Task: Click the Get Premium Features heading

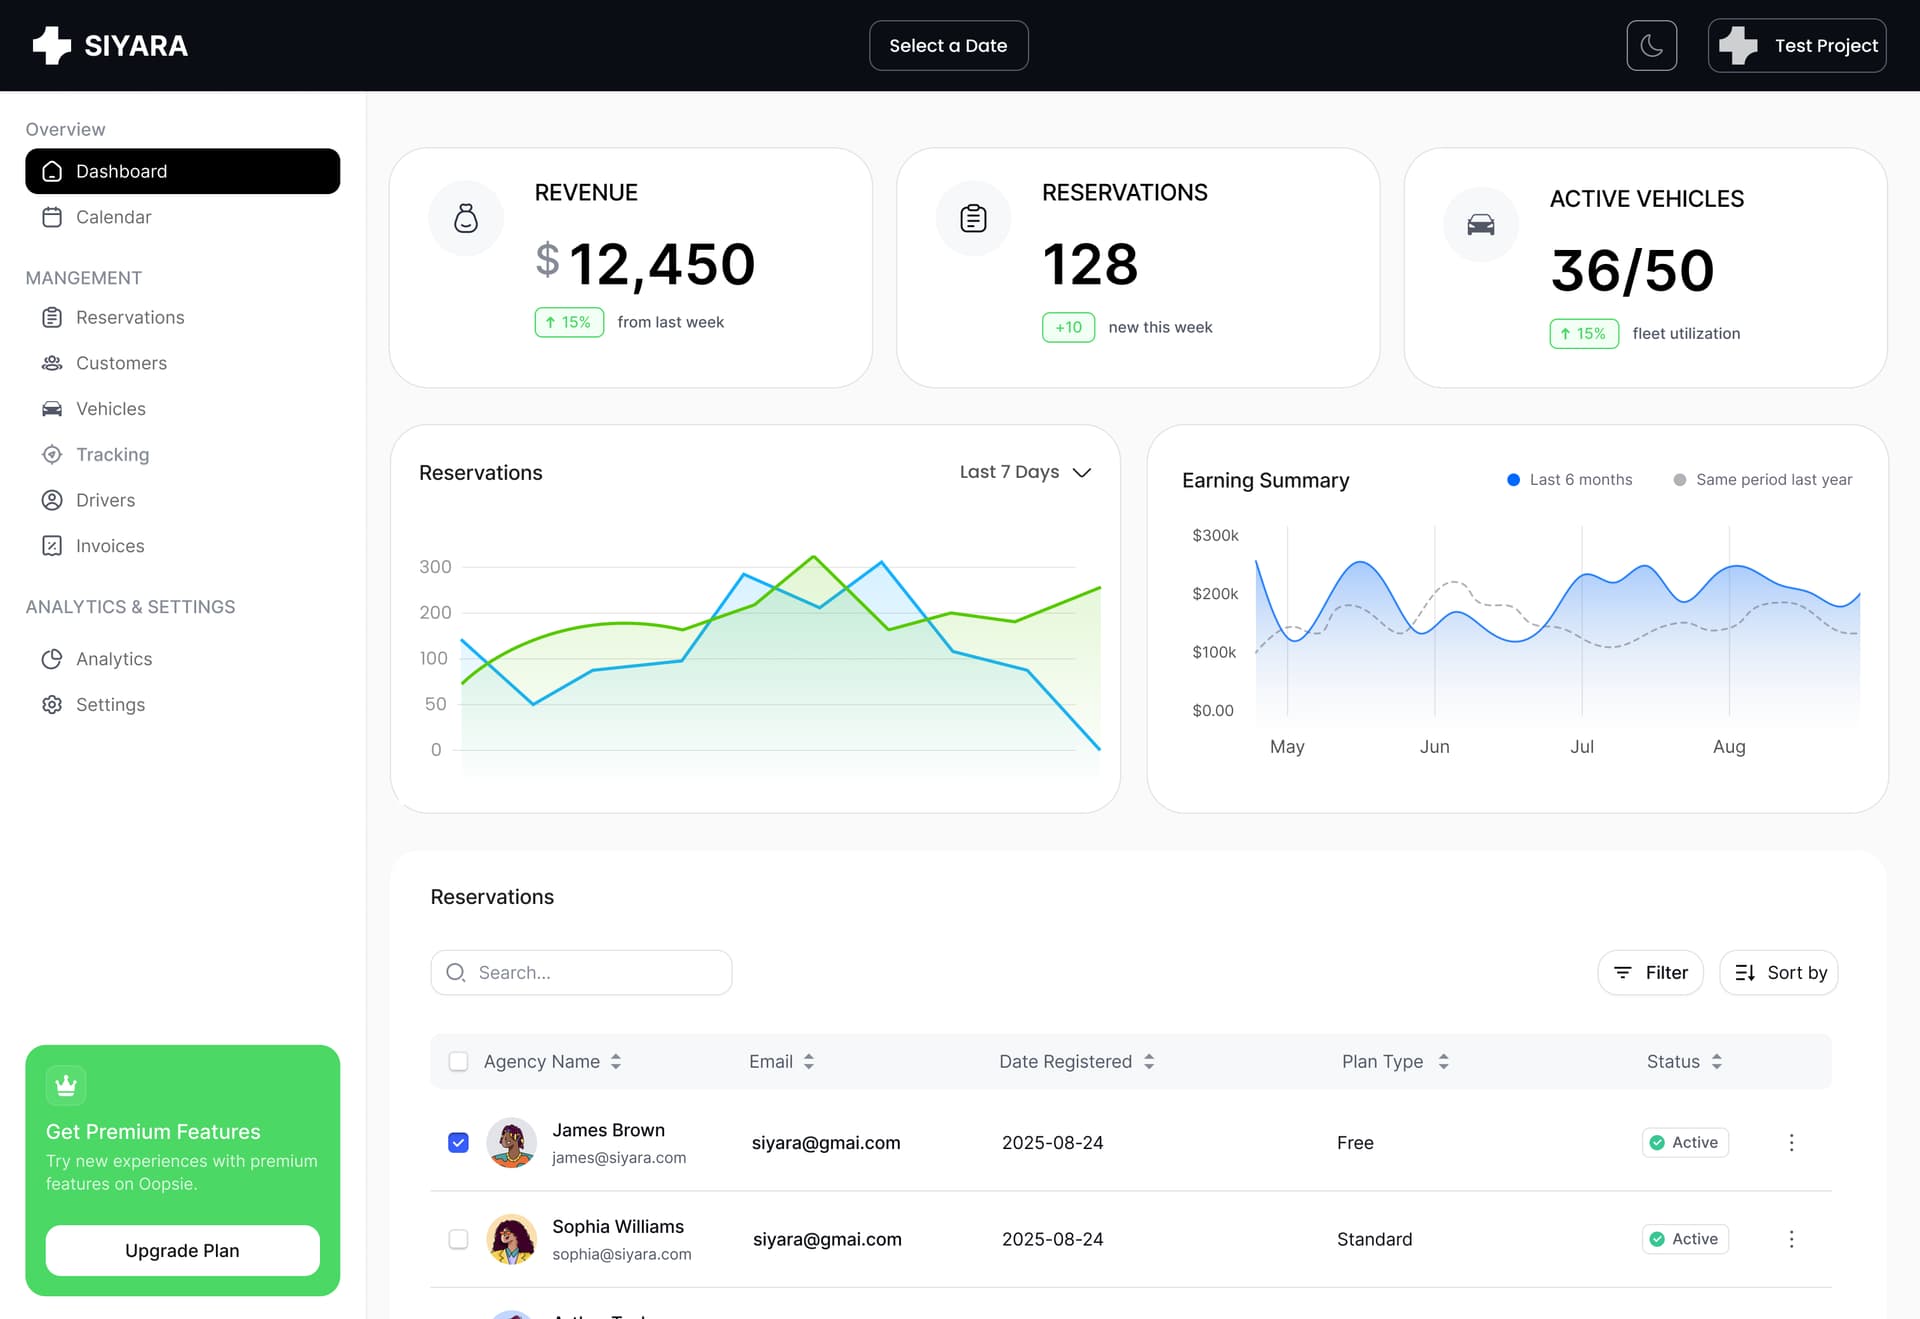Action: click(153, 1131)
